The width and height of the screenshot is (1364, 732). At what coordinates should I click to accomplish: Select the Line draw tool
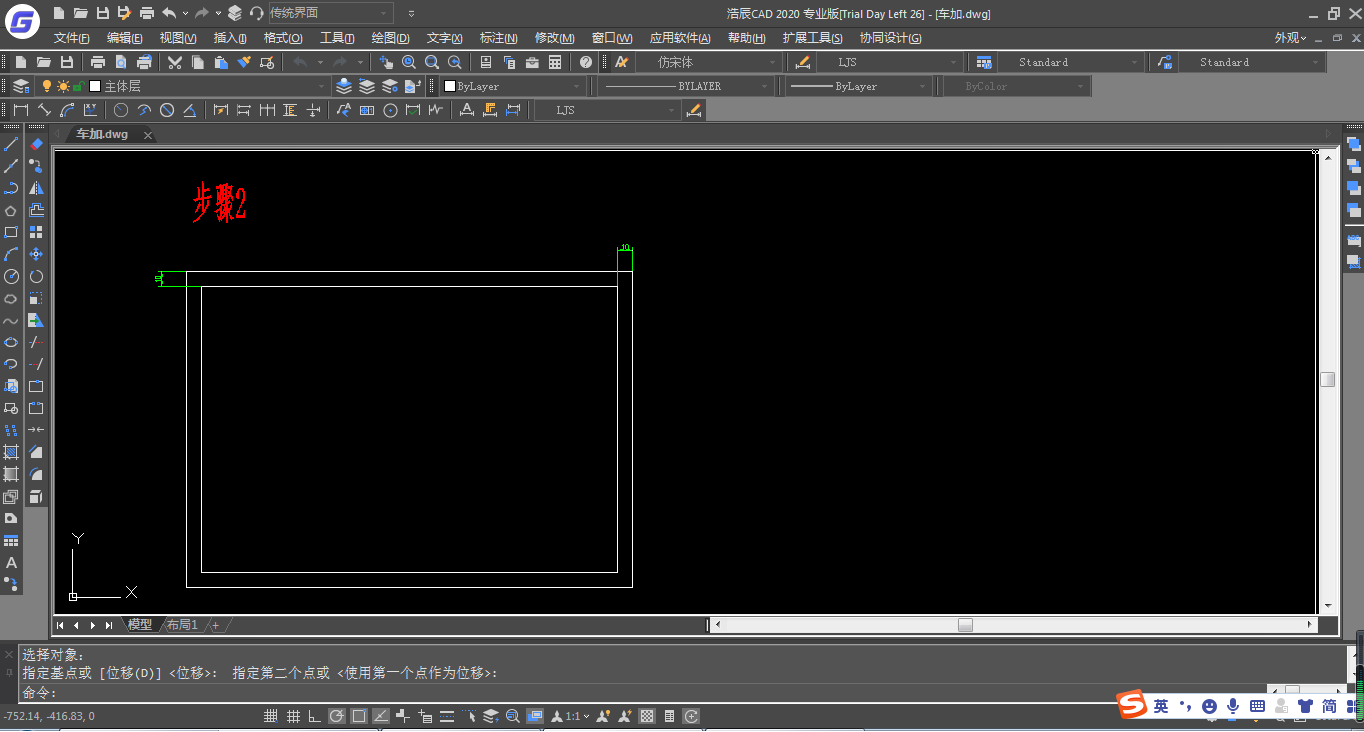pos(11,144)
